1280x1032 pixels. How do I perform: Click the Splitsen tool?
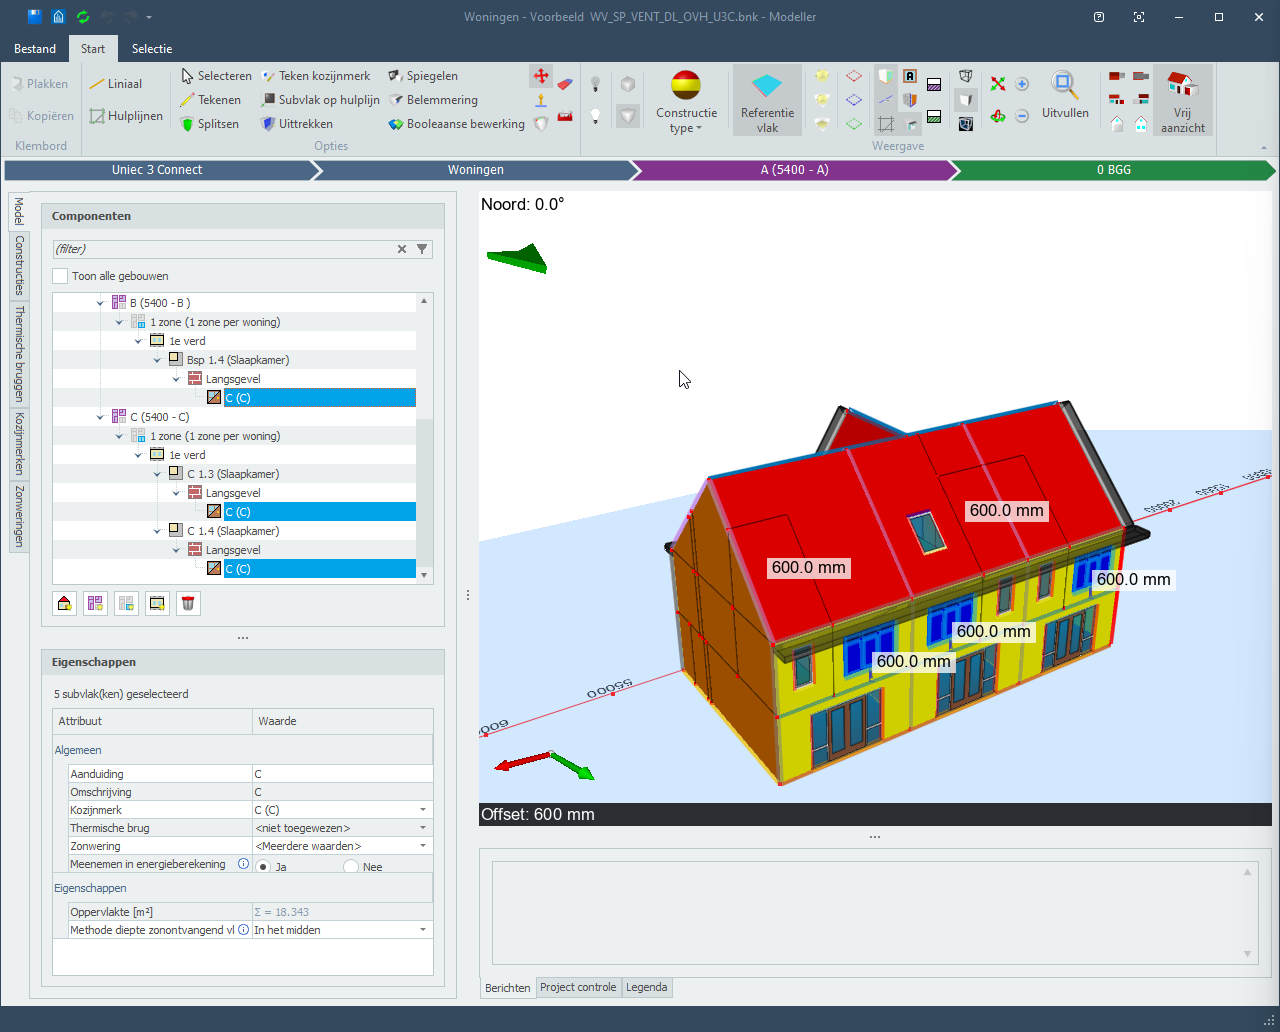tap(210, 124)
